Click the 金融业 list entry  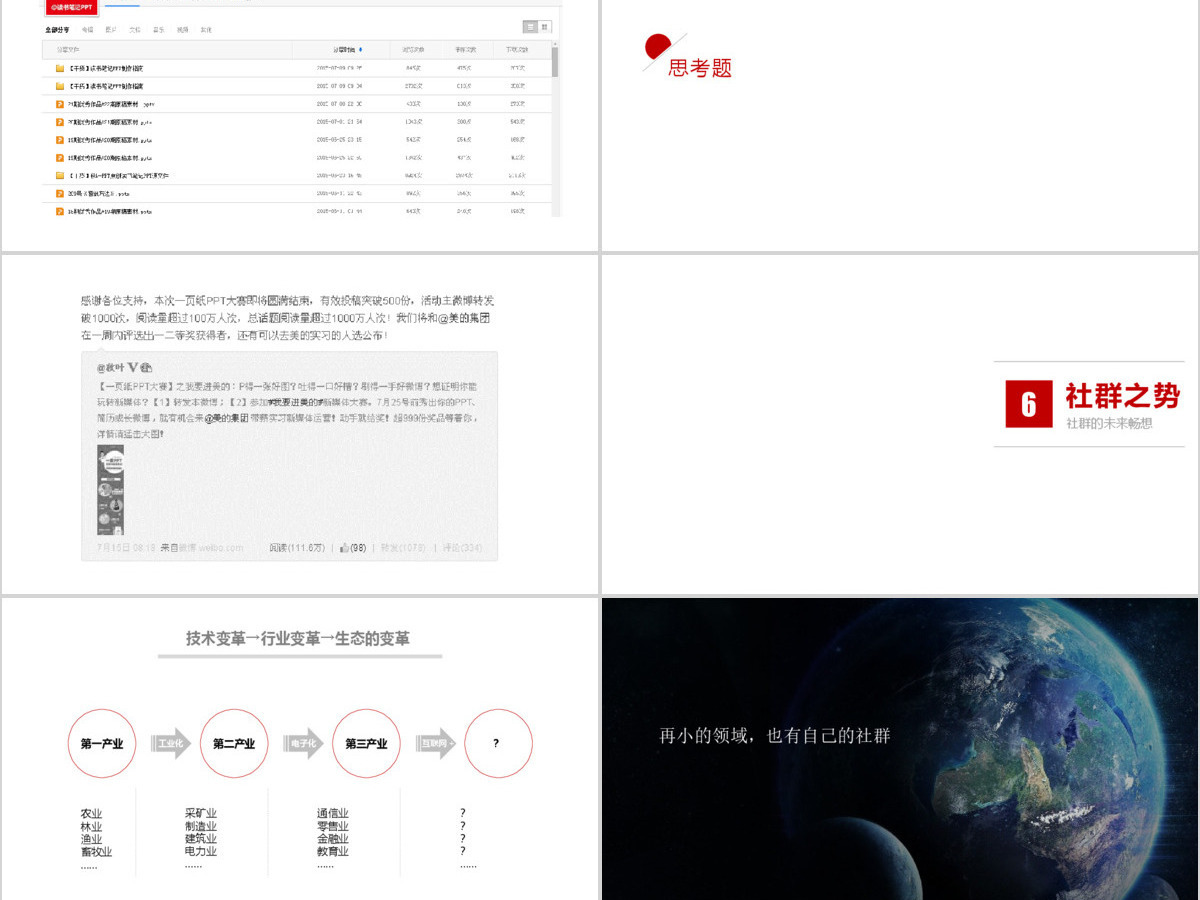333,839
